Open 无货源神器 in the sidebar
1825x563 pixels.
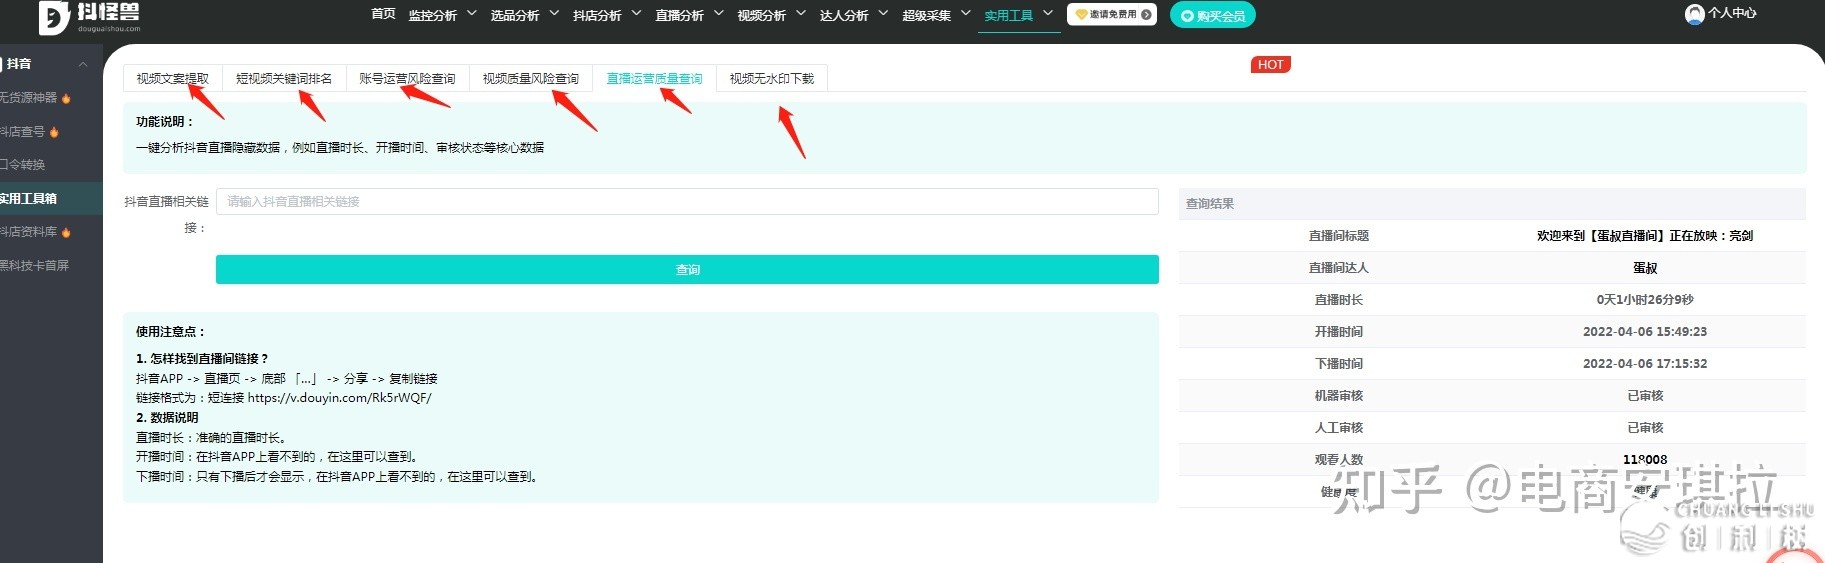[x=28, y=98]
